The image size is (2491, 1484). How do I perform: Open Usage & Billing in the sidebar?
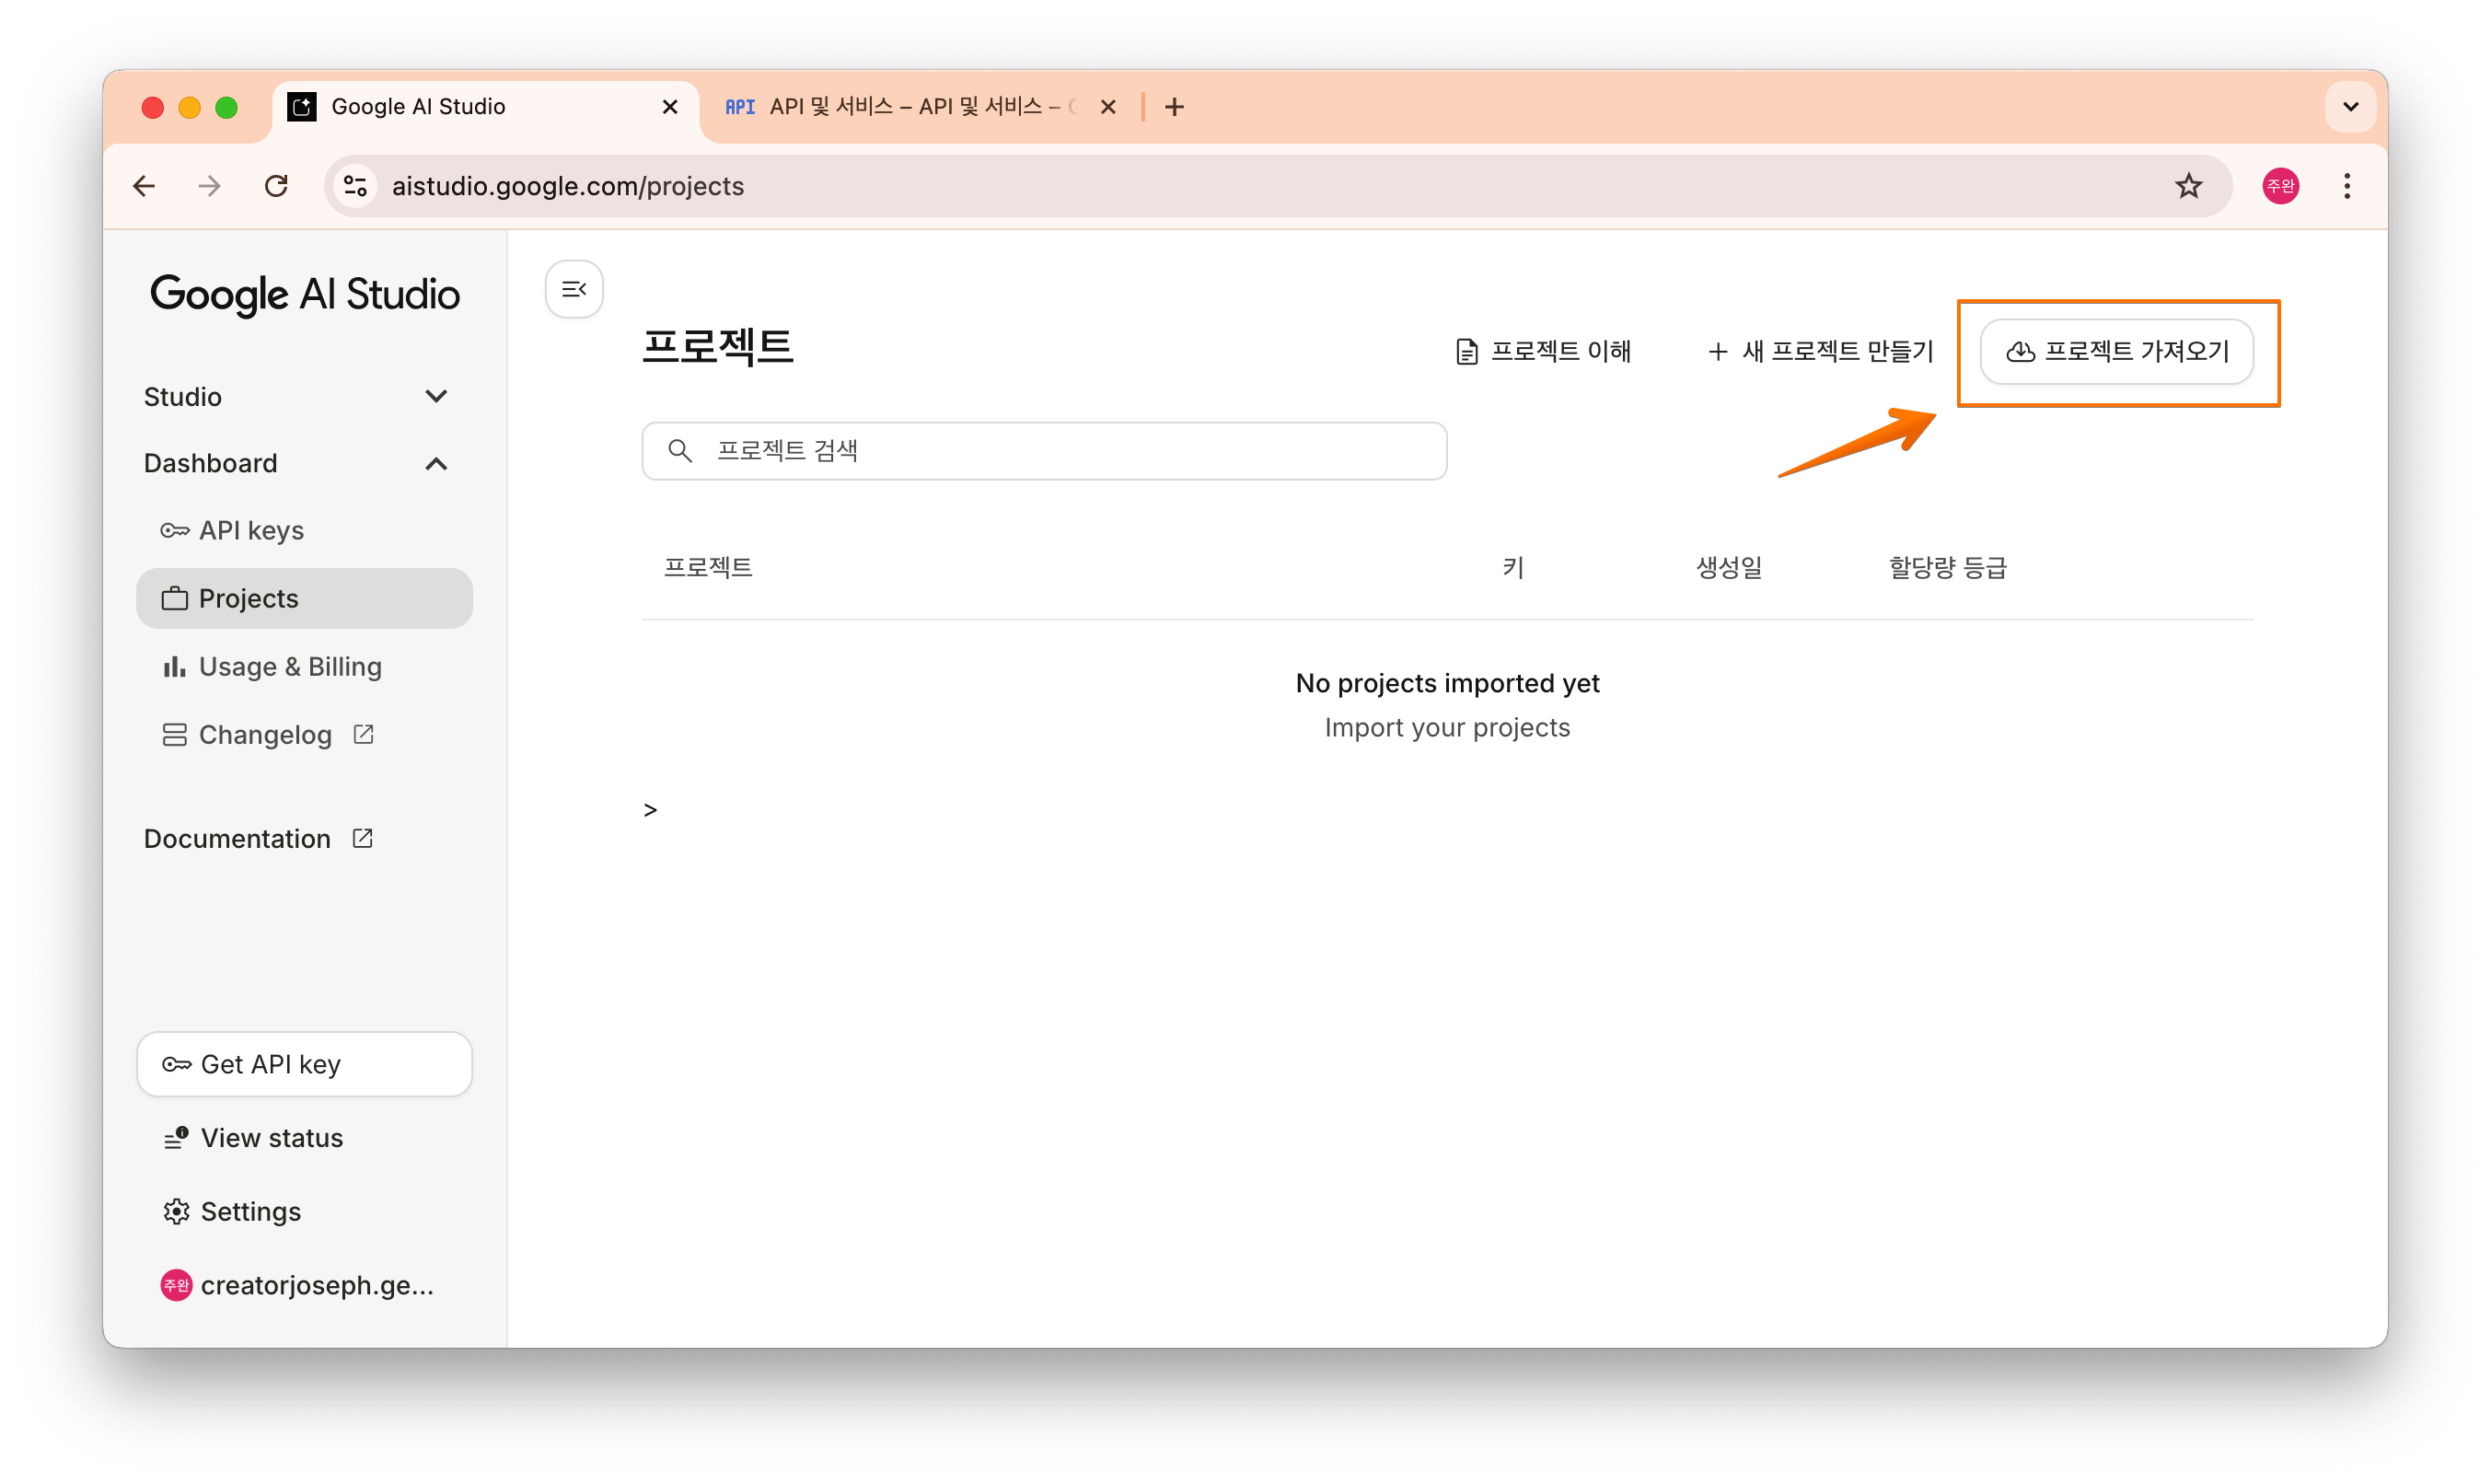tap(289, 667)
